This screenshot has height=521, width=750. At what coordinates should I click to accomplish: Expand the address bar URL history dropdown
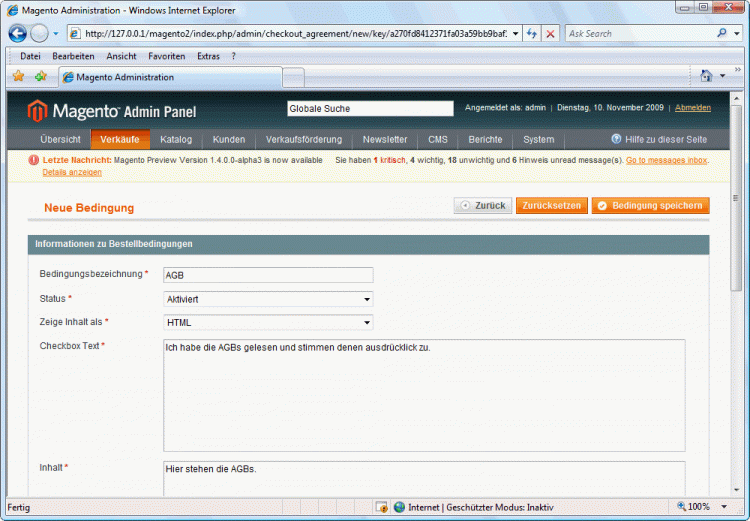point(515,33)
